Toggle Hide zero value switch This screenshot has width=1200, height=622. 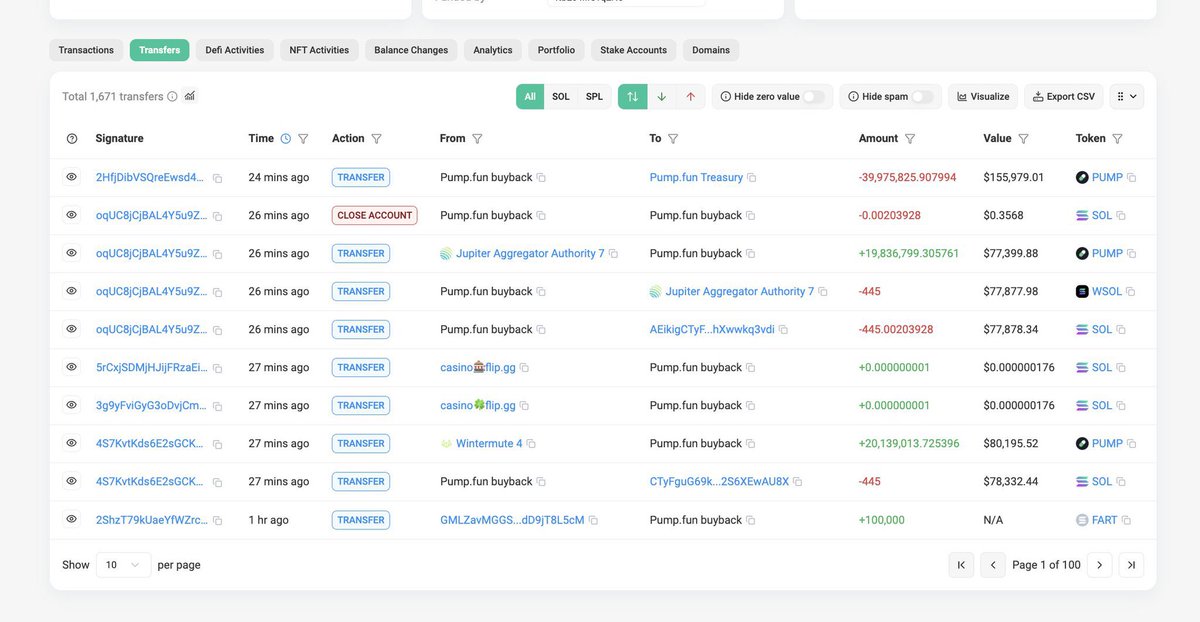814,97
